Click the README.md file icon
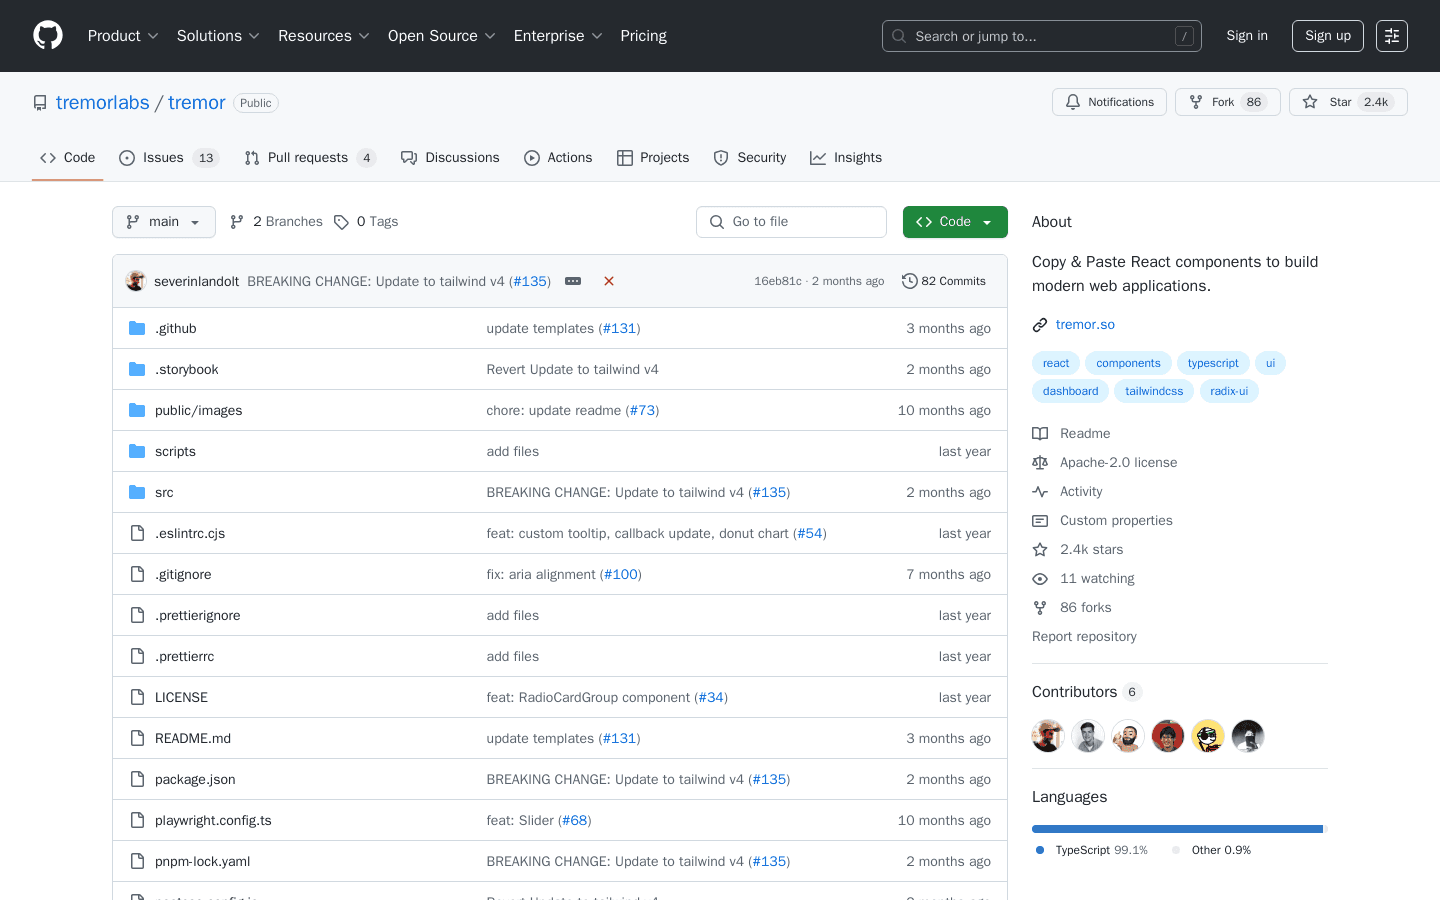1440x900 pixels. (137, 738)
